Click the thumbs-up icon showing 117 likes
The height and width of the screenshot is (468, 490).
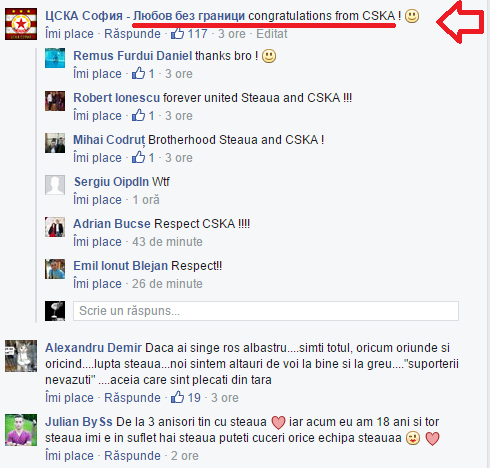(177, 33)
